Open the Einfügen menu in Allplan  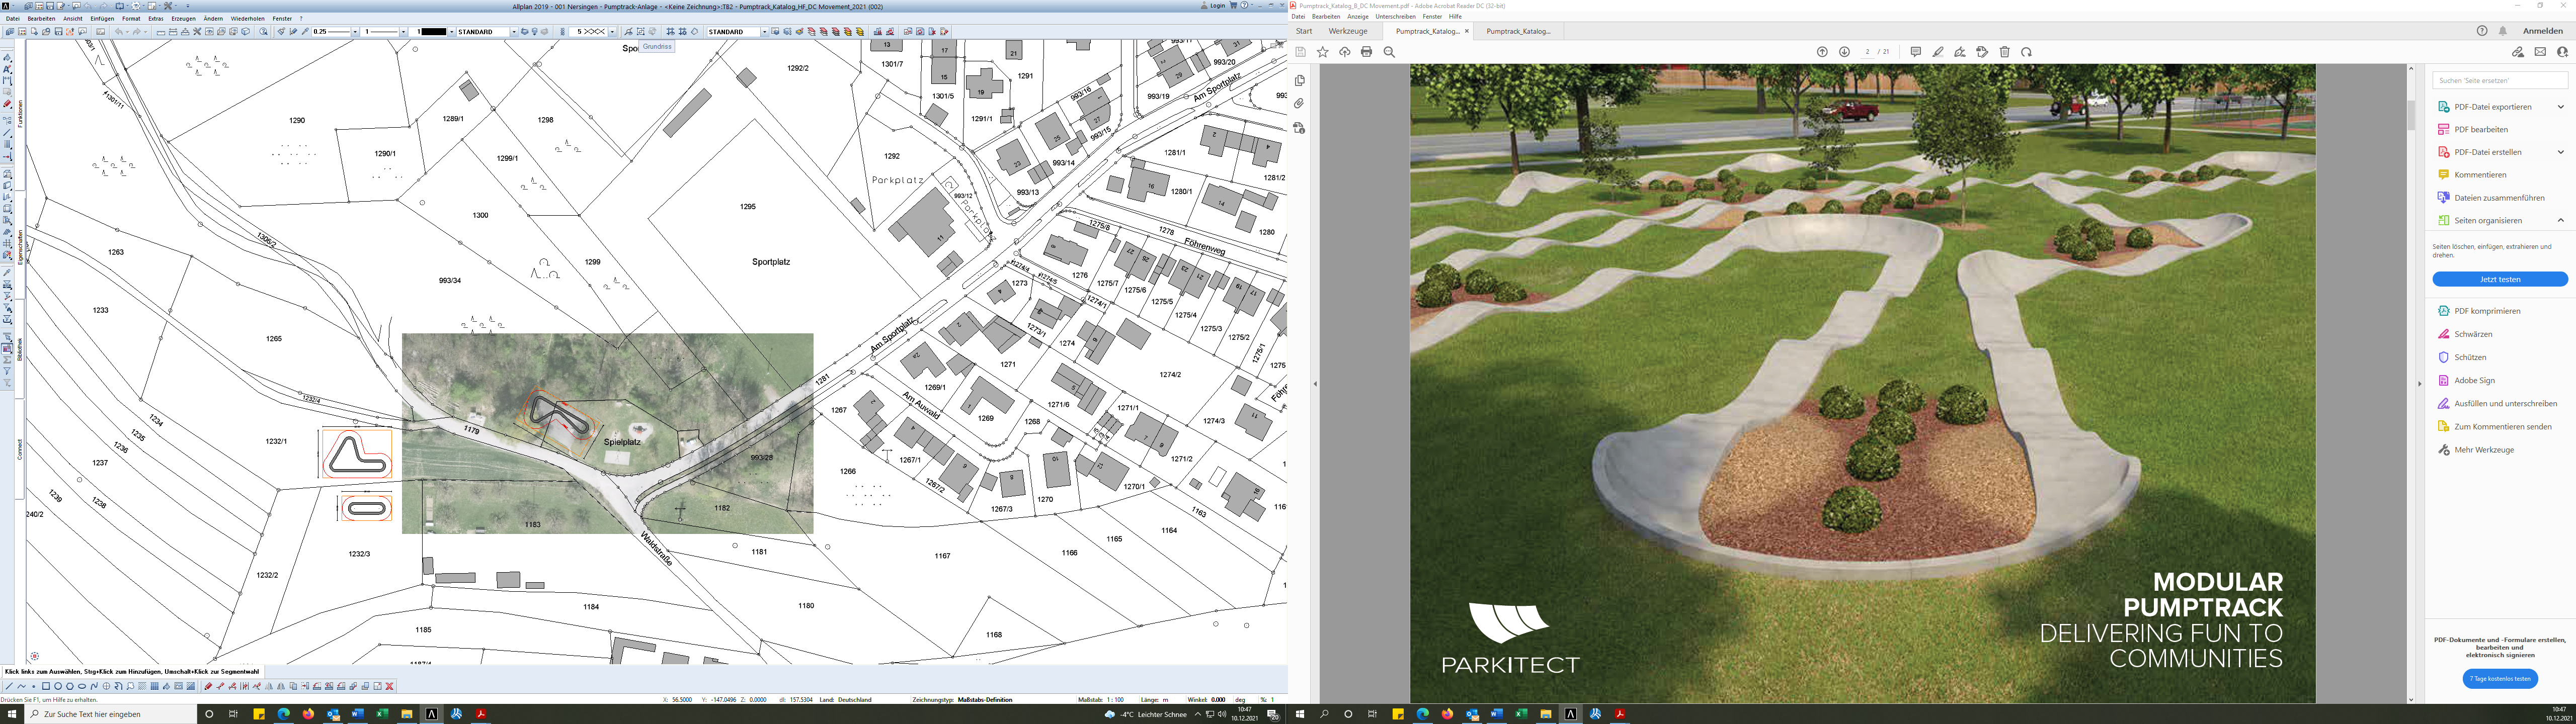pyautogui.click(x=102, y=18)
